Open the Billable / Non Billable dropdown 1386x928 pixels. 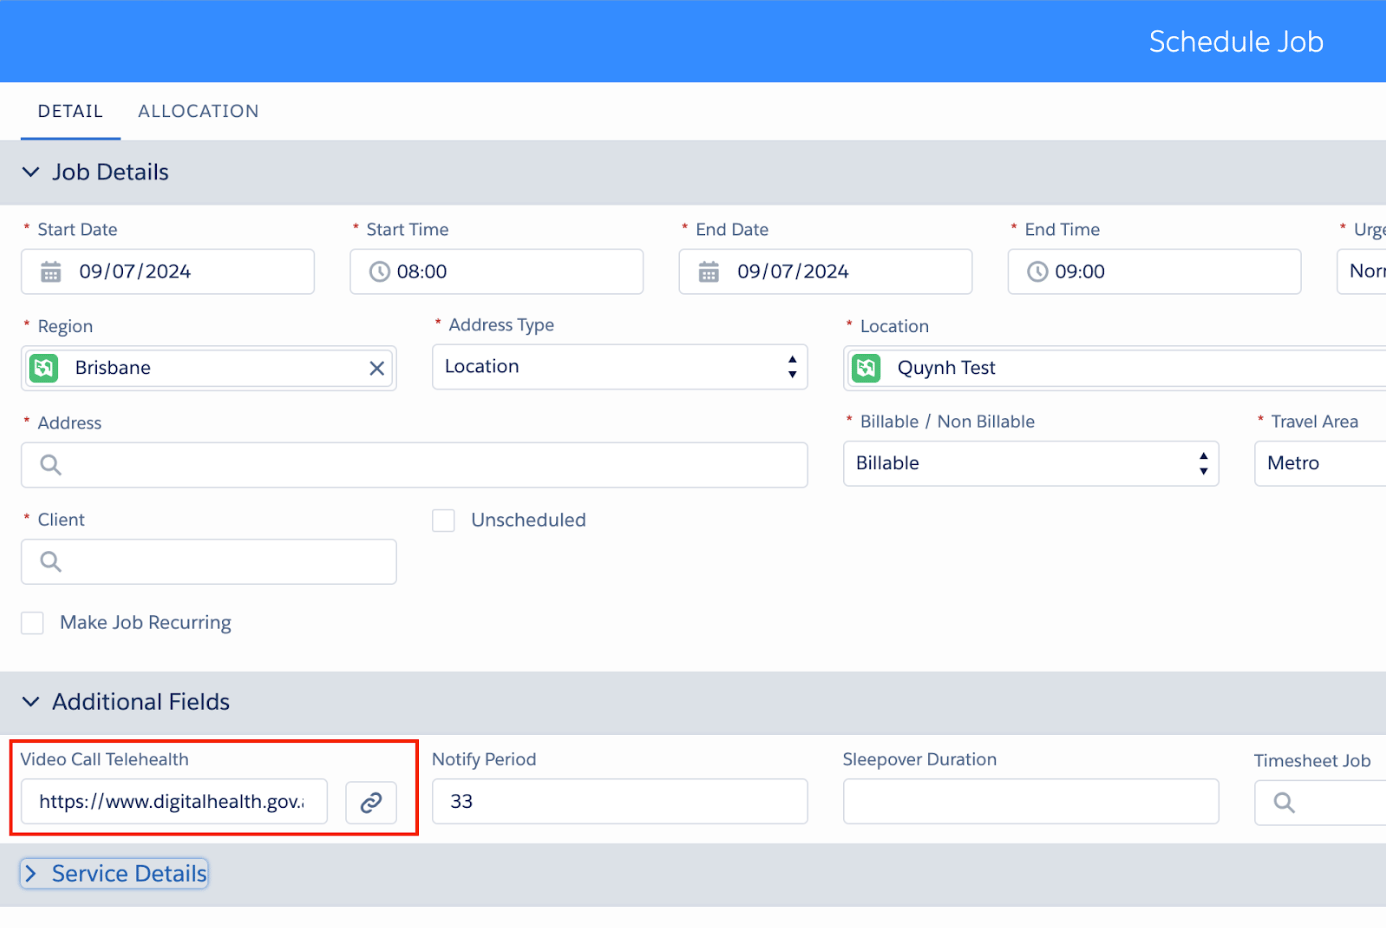click(1031, 464)
